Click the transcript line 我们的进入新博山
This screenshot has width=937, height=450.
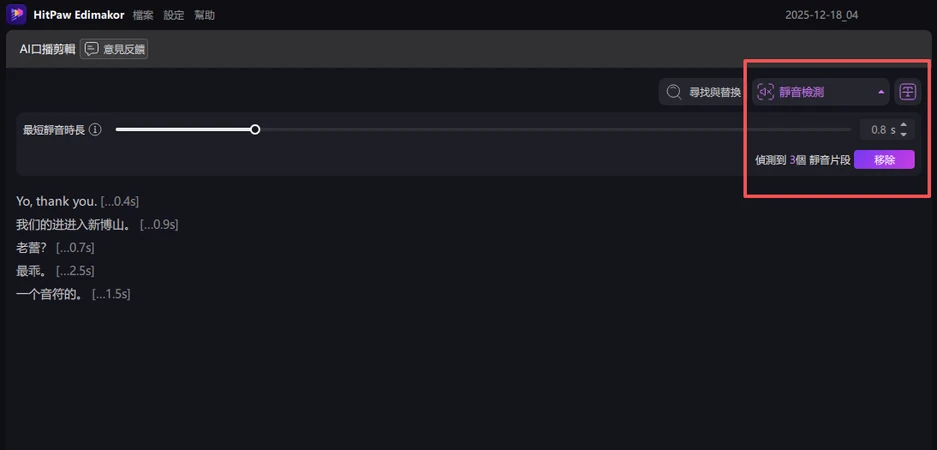point(75,225)
